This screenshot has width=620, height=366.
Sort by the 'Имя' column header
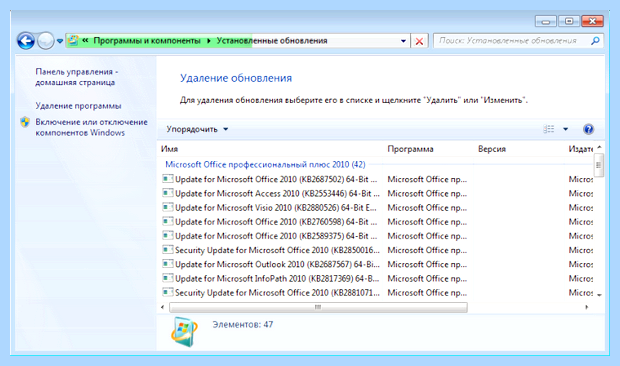[x=169, y=149]
